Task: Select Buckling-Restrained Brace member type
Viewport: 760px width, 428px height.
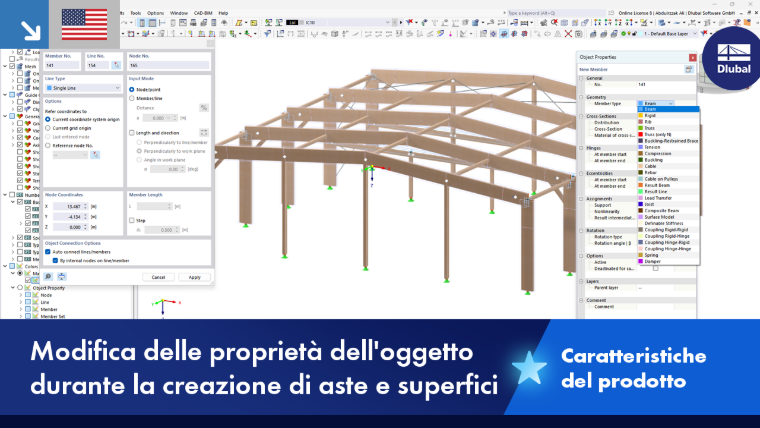Action: point(668,141)
